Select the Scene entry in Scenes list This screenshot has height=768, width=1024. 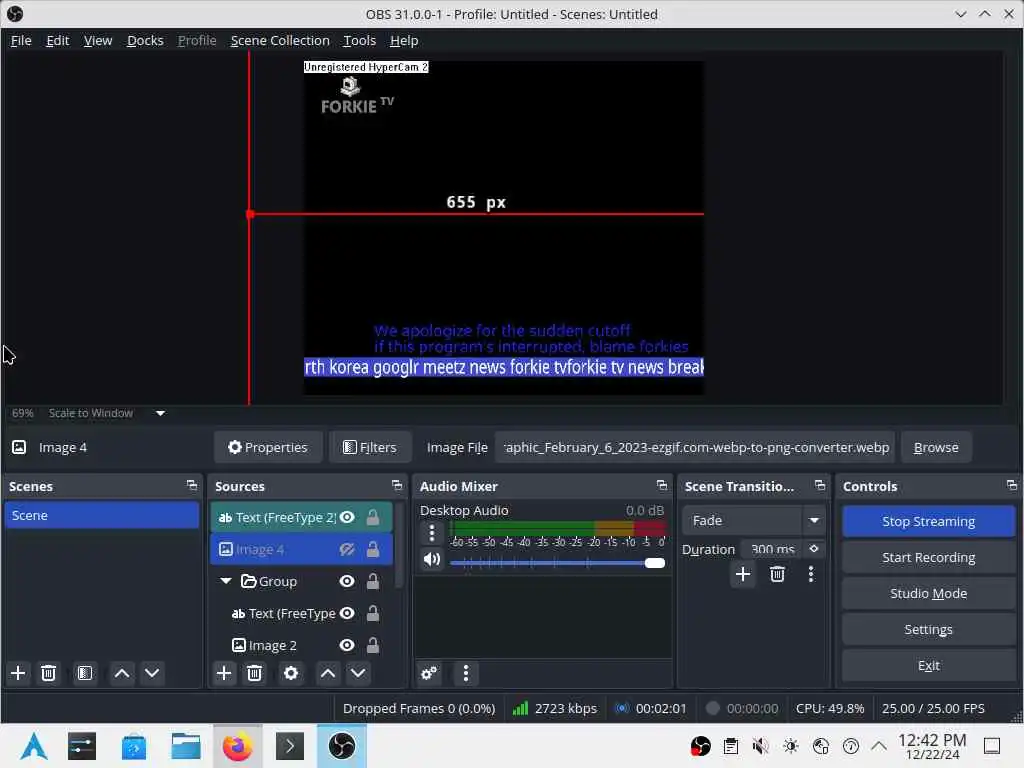pos(102,515)
